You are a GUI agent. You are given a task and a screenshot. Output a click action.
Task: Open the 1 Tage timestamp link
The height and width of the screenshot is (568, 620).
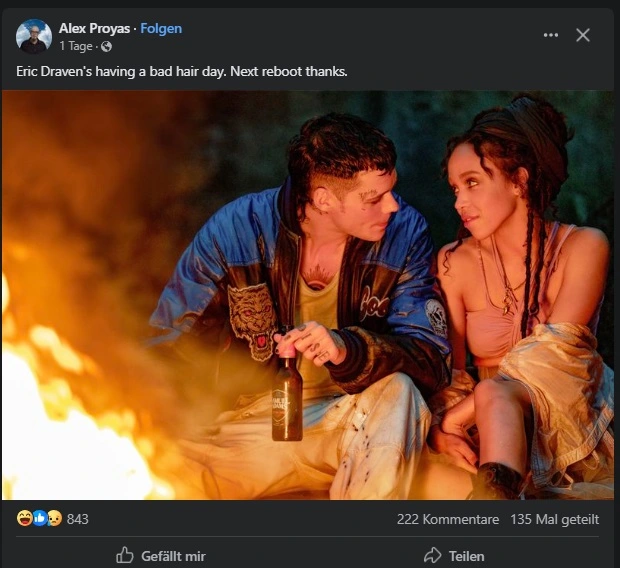coord(76,46)
